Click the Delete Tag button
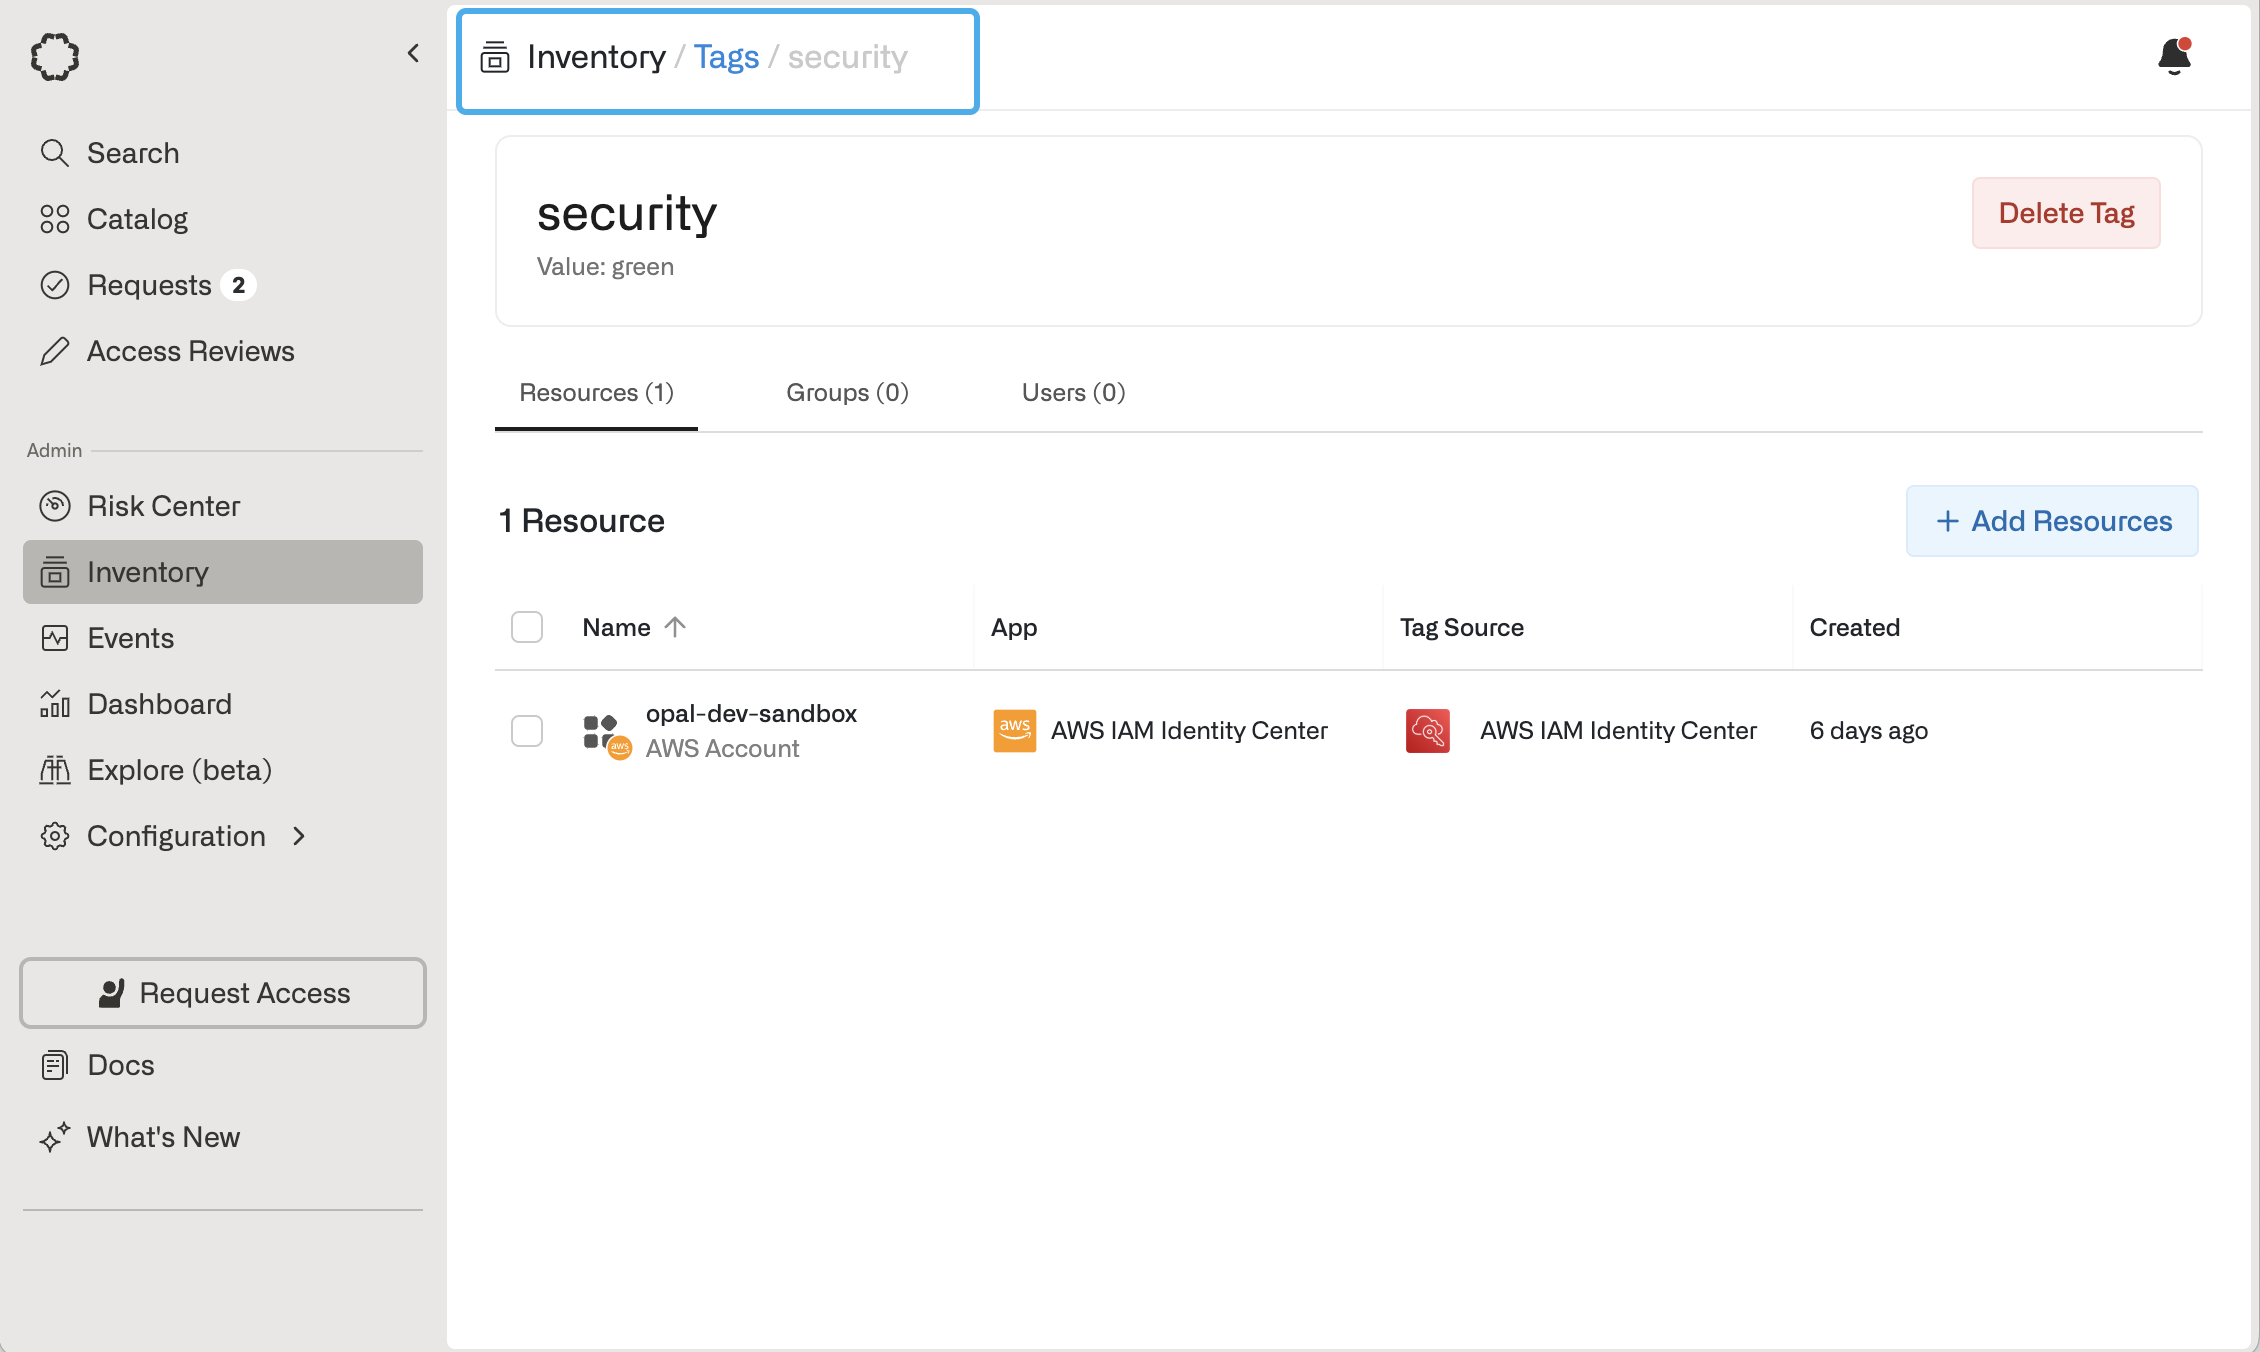The height and width of the screenshot is (1352, 2260). point(2066,213)
